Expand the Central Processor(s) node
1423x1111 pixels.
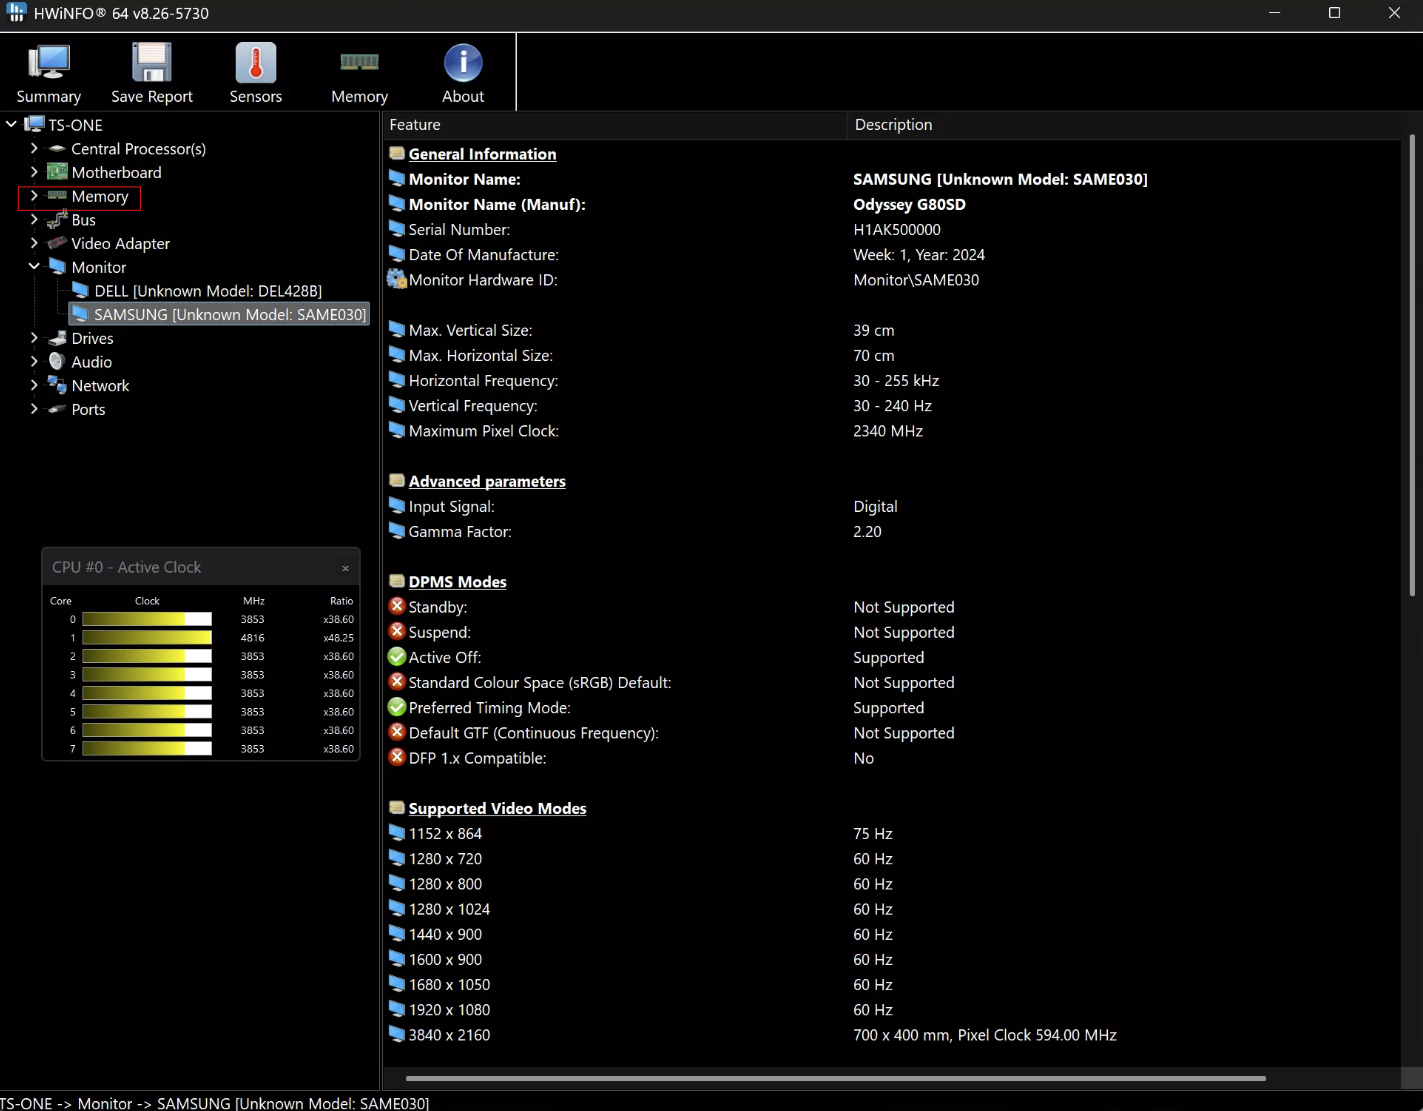pyautogui.click(x=34, y=148)
